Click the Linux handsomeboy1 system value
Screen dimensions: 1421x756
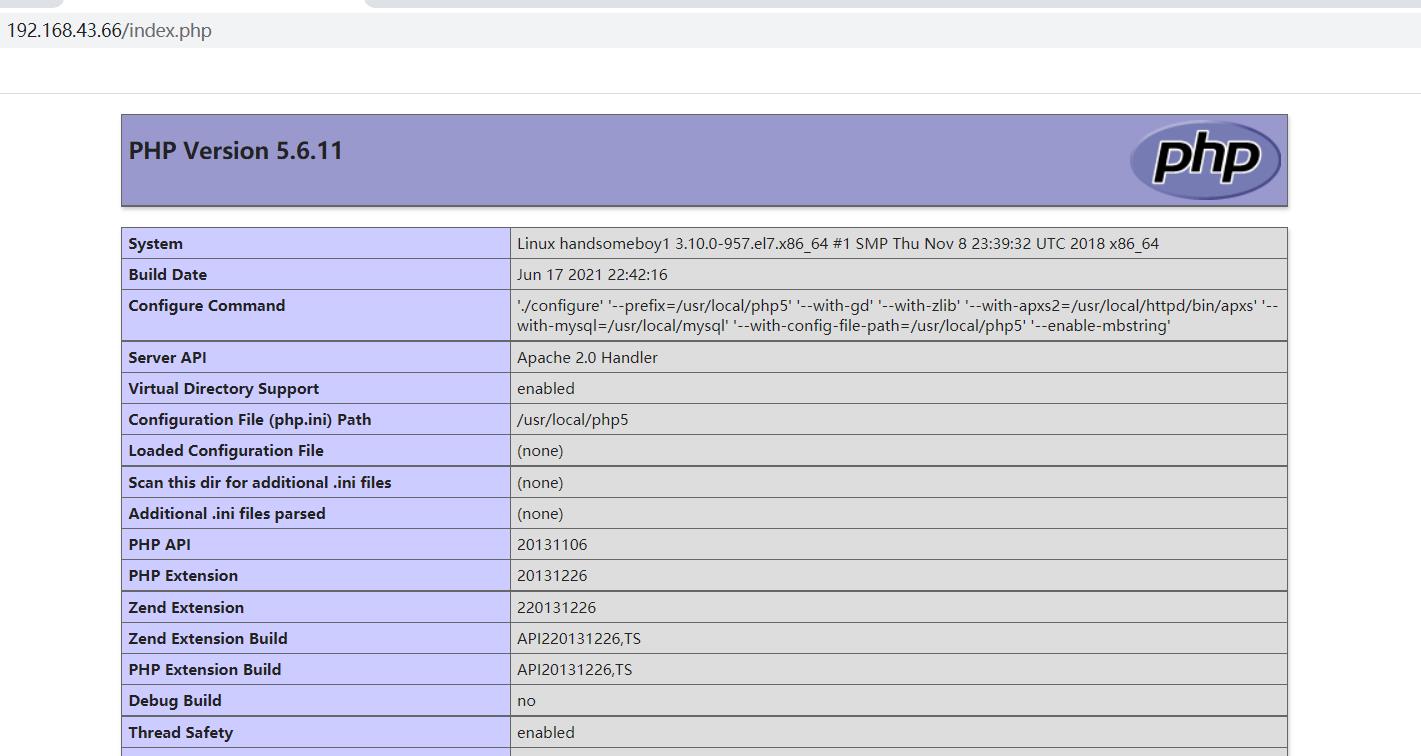[x=838, y=244]
